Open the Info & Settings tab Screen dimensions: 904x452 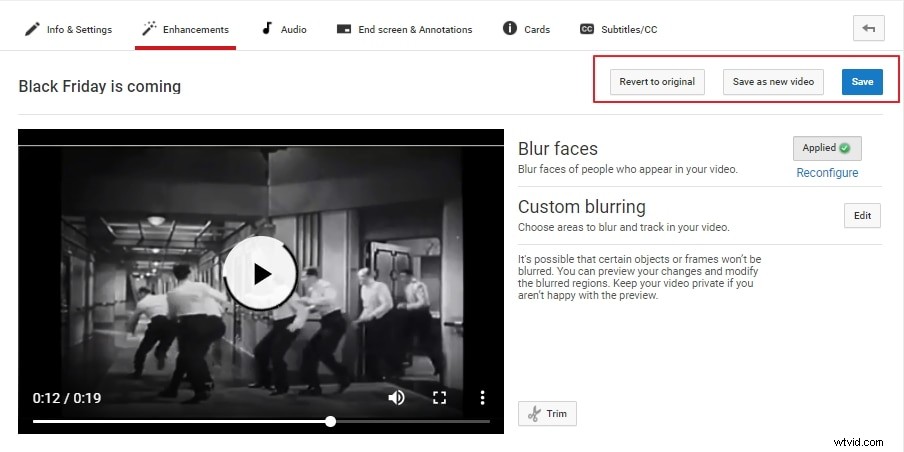pyautogui.click(x=68, y=29)
